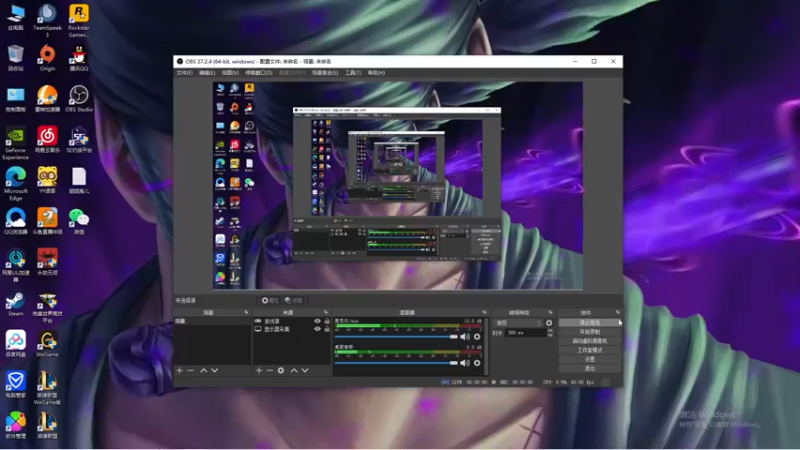Toggle lock of 游戏源 source
Viewport: 800px width, 450px height.
click(x=327, y=321)
